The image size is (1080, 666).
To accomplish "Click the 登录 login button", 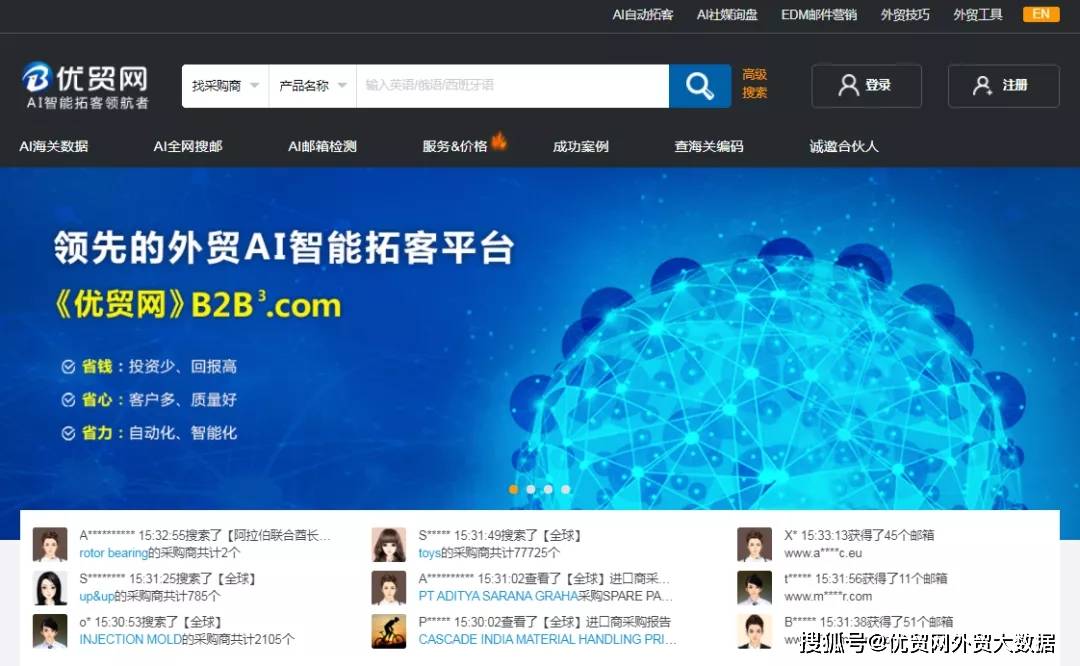I will coord(866,85).
